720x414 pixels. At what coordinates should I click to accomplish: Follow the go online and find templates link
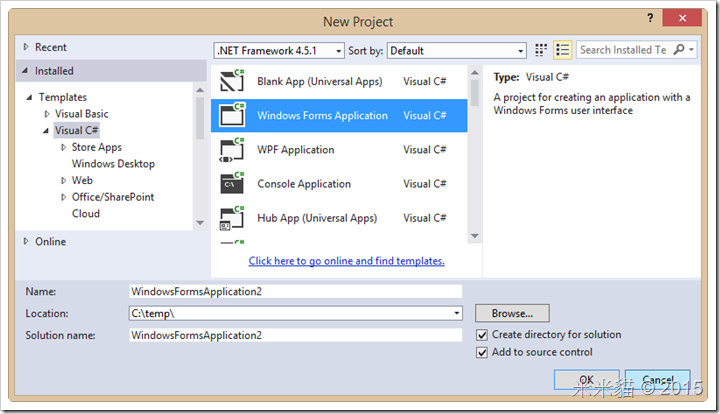coord(346,261)
